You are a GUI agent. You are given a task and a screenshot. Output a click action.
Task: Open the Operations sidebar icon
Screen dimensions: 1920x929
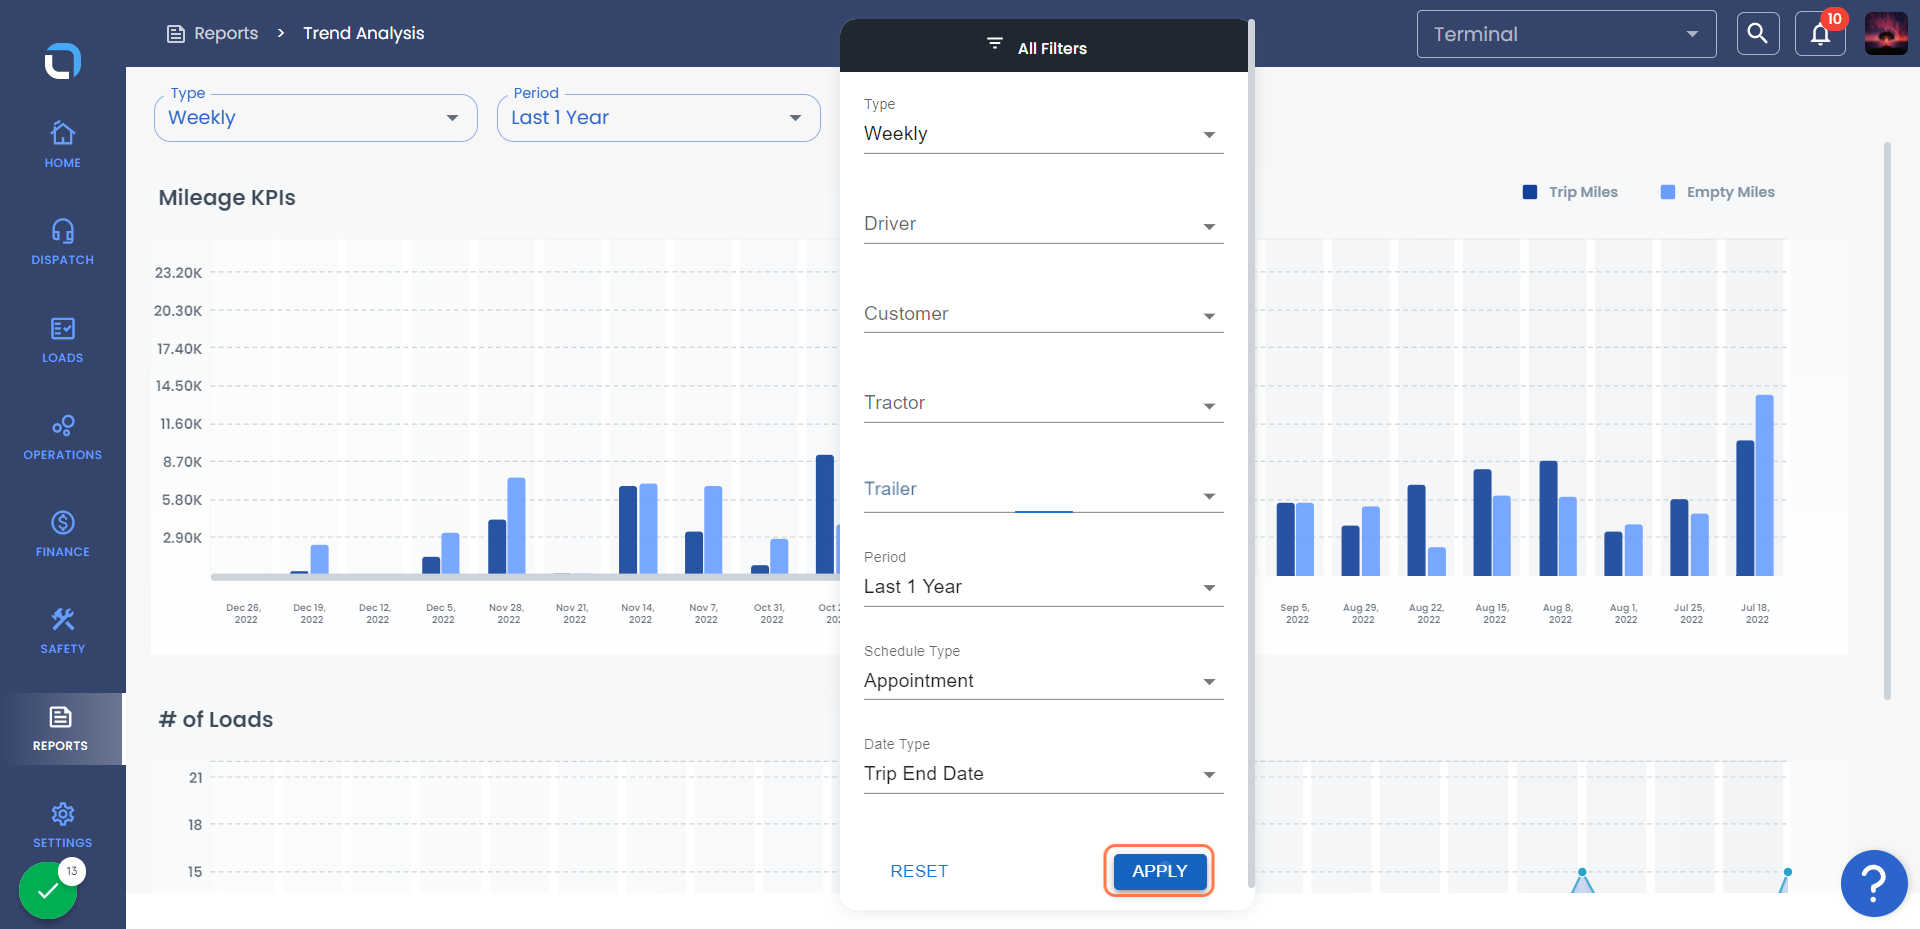[x=63, y=426]
